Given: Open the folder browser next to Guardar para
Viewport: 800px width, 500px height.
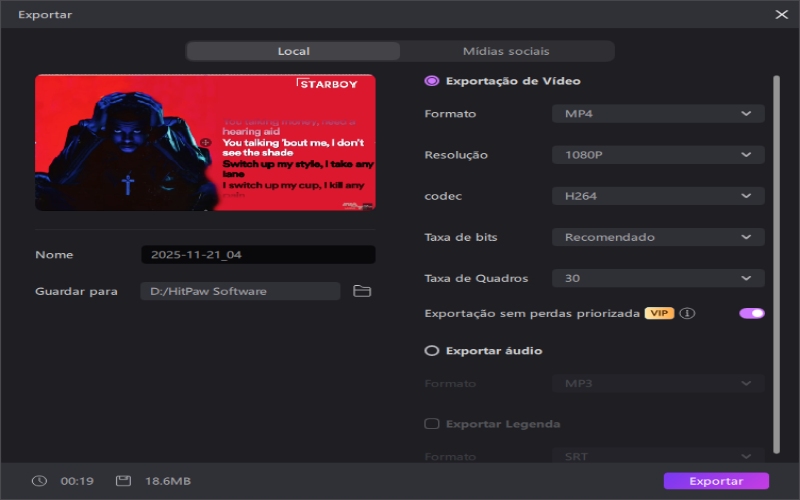Looking at the screenshot, I should pos(362,291).
